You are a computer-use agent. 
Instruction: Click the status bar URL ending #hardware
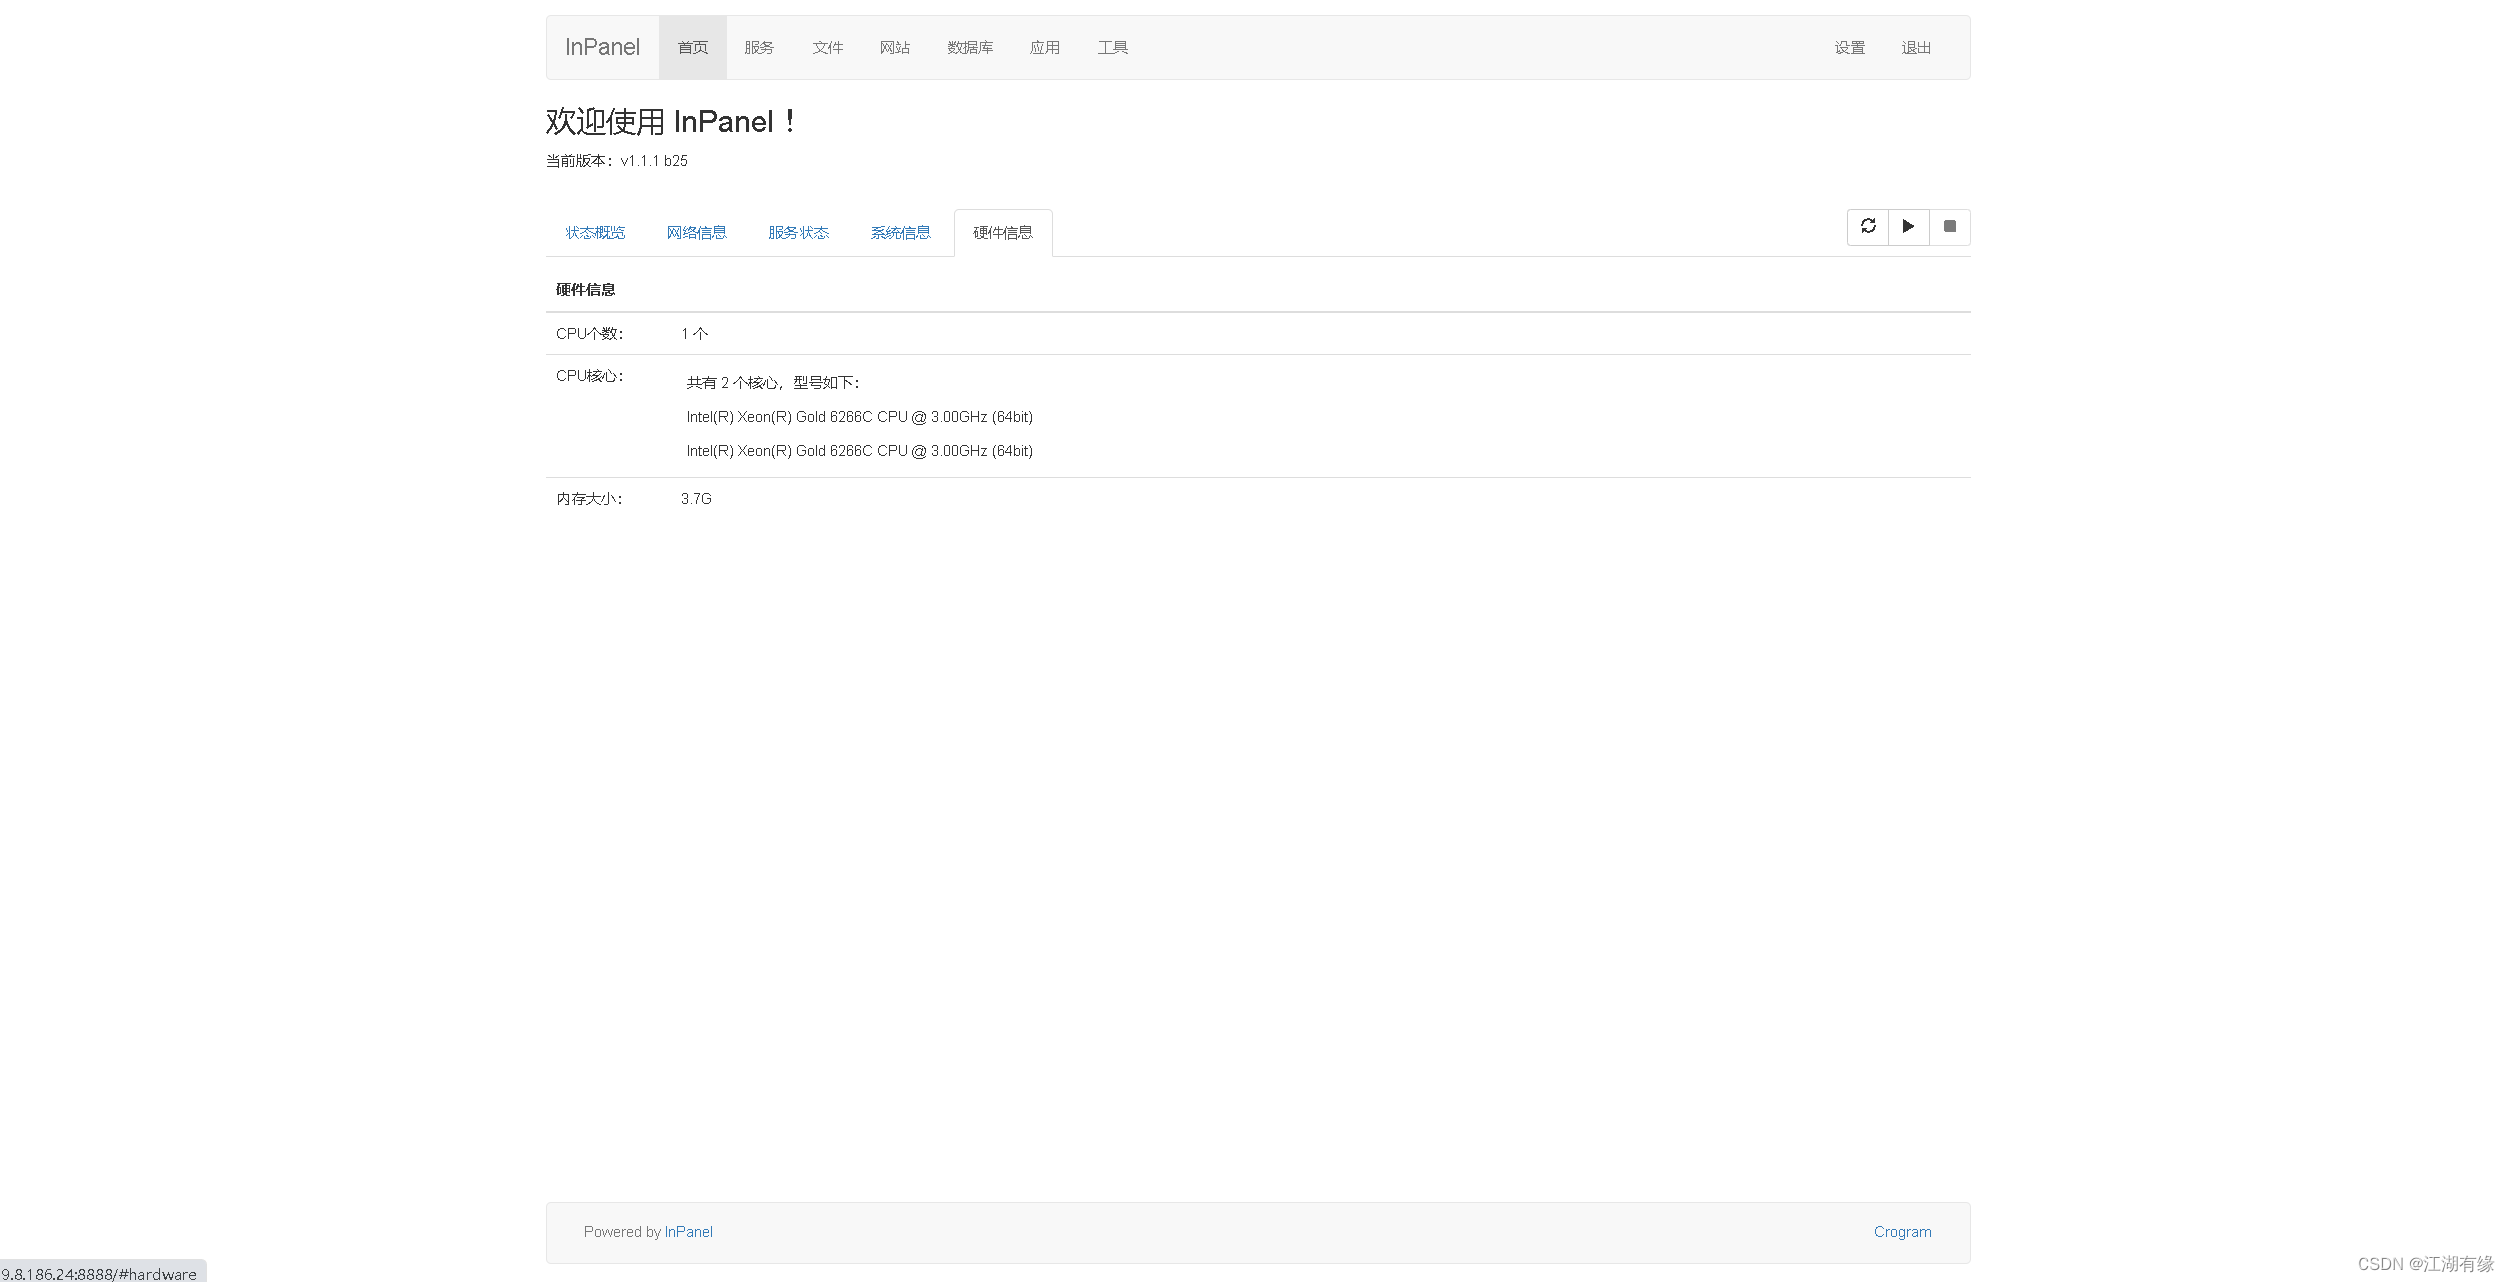(x=100, y=1274)
